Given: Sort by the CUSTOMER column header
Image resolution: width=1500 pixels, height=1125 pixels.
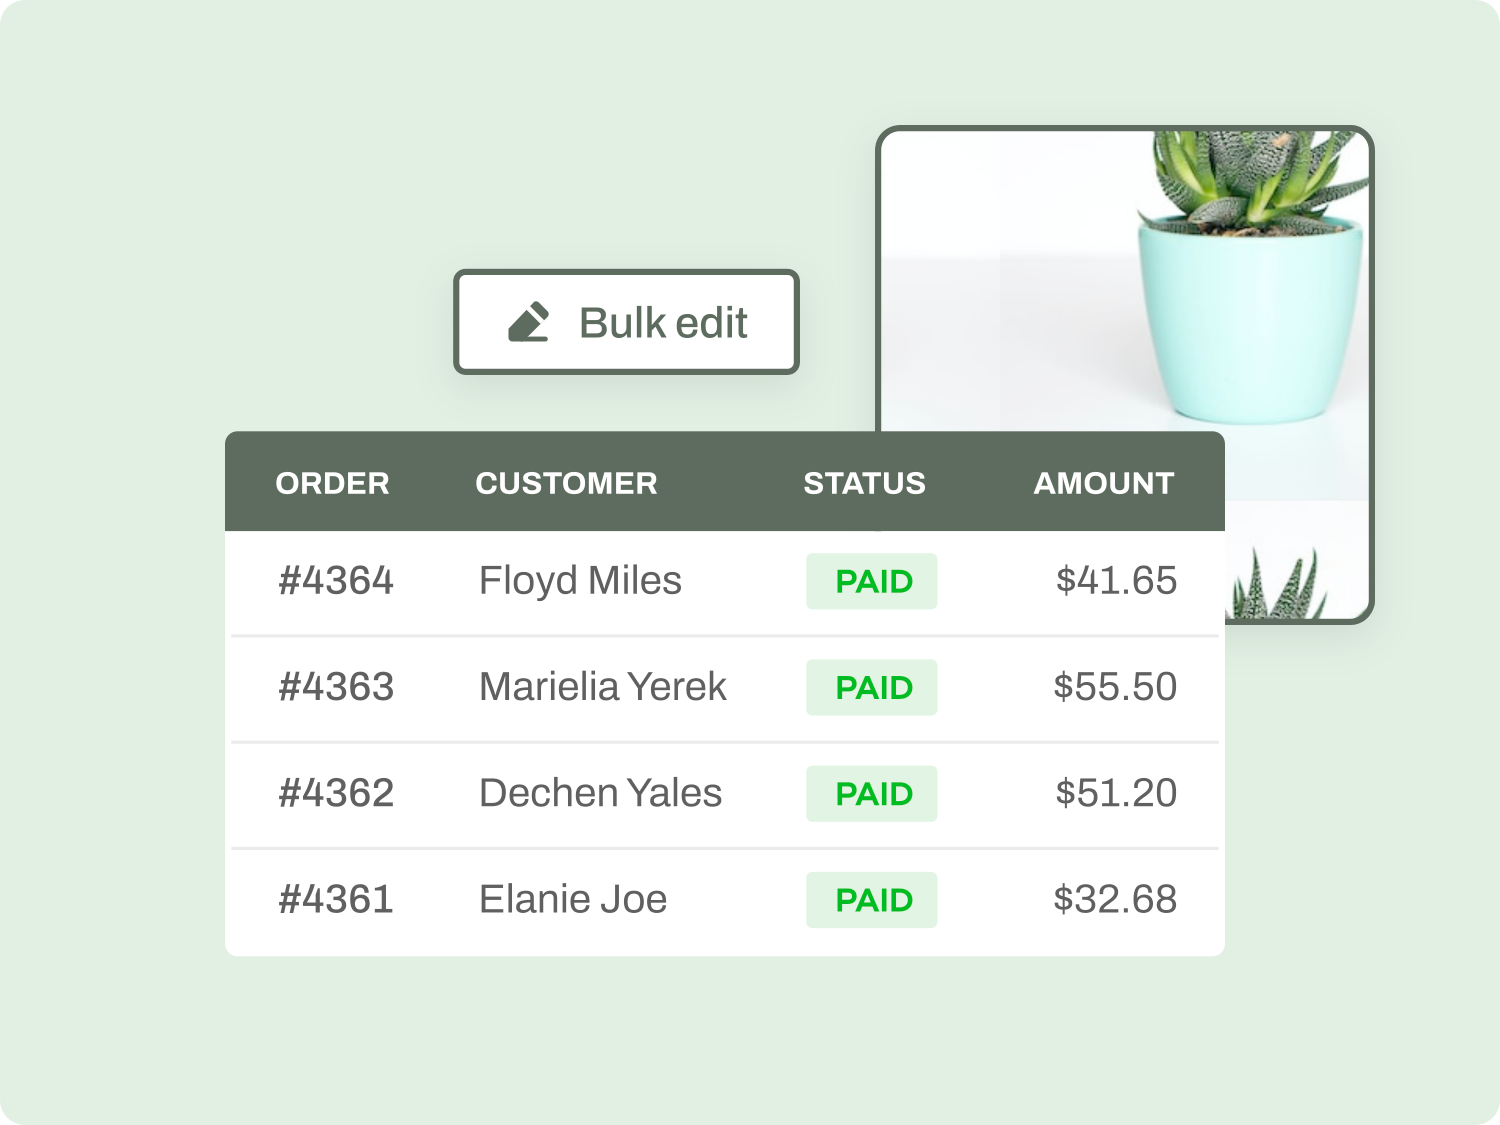Looking at the screenshot, I should coord(566,483).
